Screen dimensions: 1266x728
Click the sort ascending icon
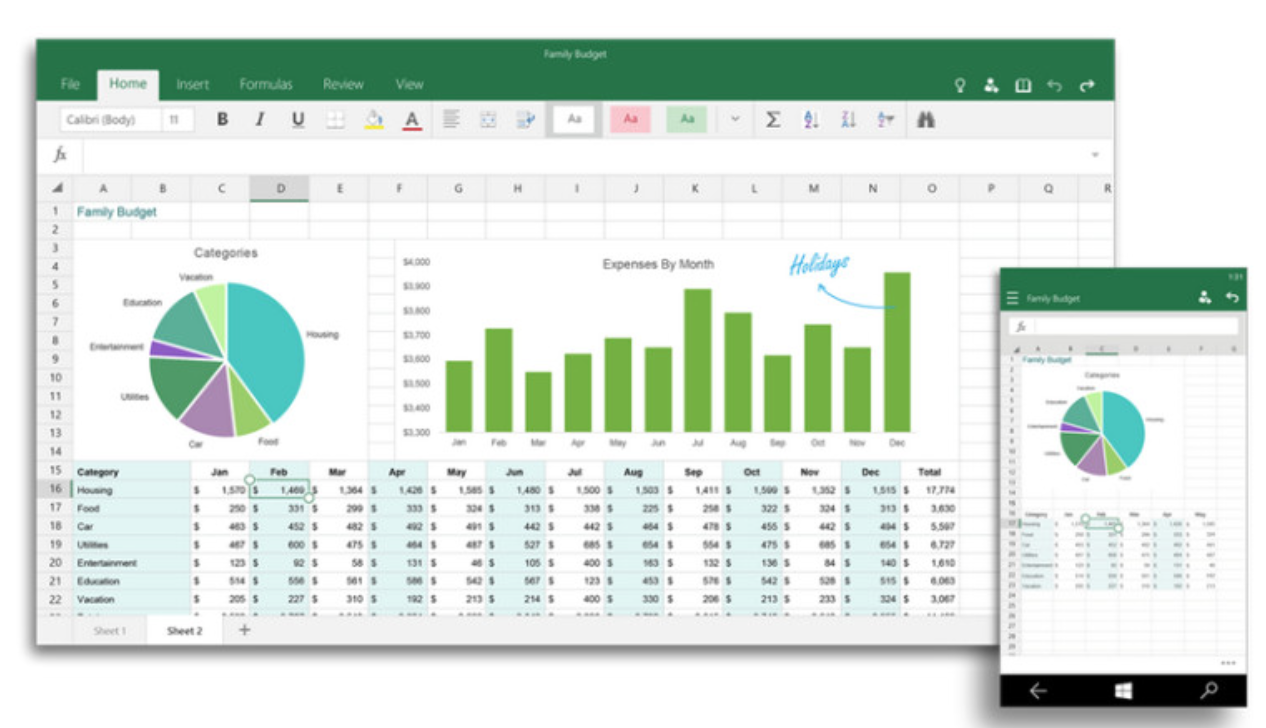click(811, 120)
